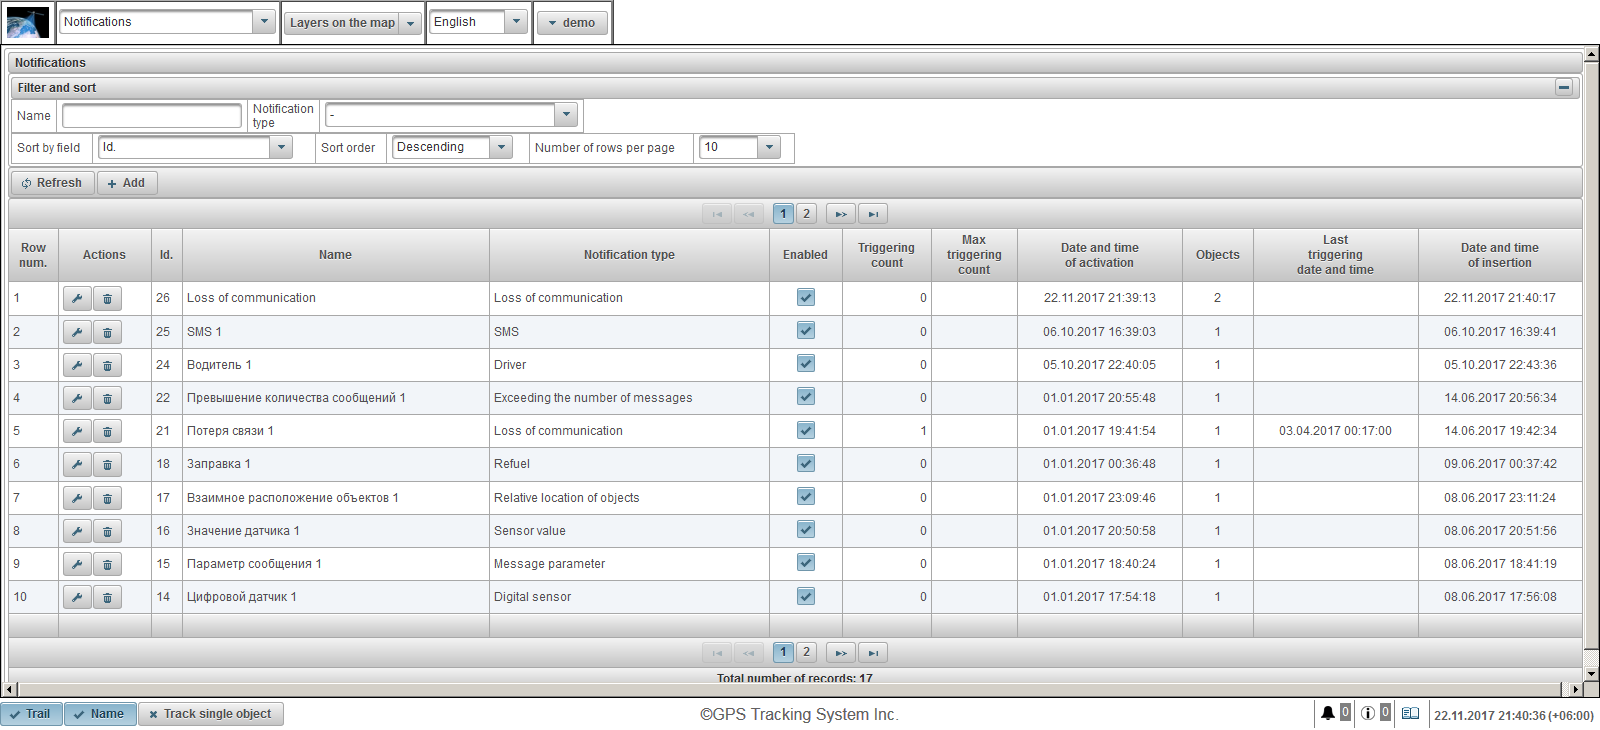Image resolution: width=1600 pixels, height=730 pixels.
Task: Open the book help icon in status bar
Action: 1410,713
